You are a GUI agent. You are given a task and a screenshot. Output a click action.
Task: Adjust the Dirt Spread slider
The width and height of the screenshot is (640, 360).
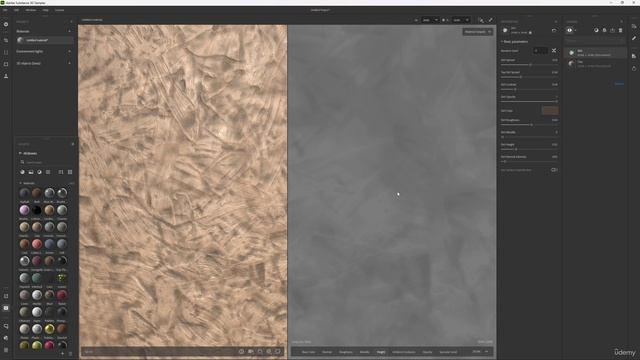point(529,65)
